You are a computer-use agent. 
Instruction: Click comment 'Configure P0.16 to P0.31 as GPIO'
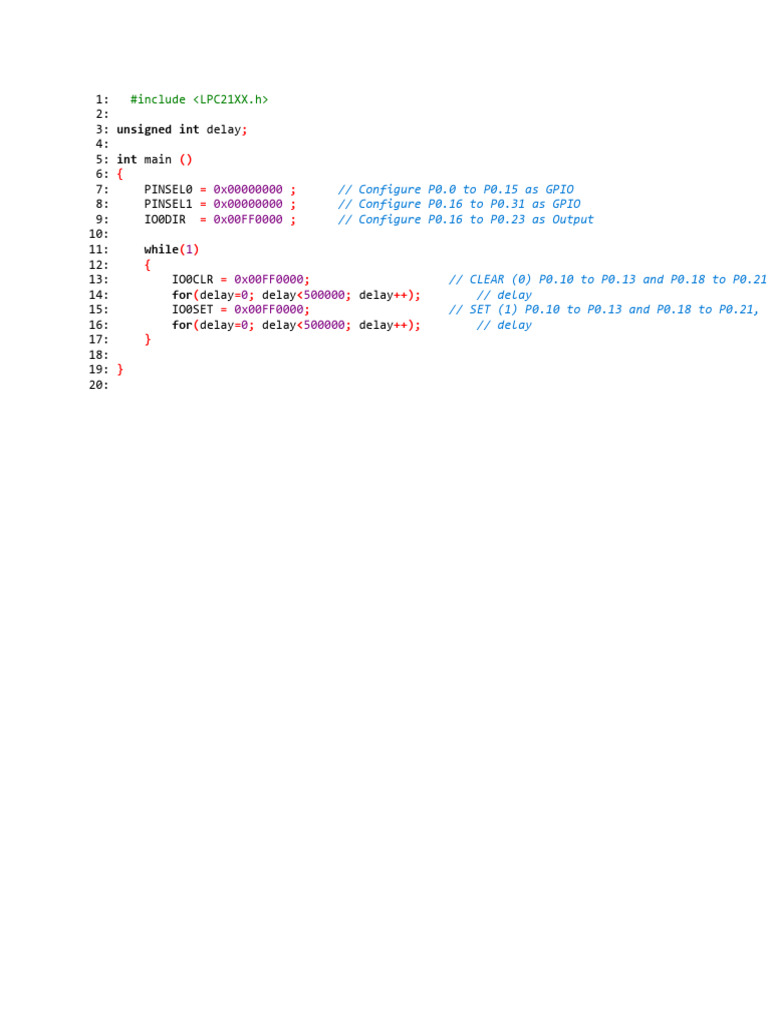459,204
